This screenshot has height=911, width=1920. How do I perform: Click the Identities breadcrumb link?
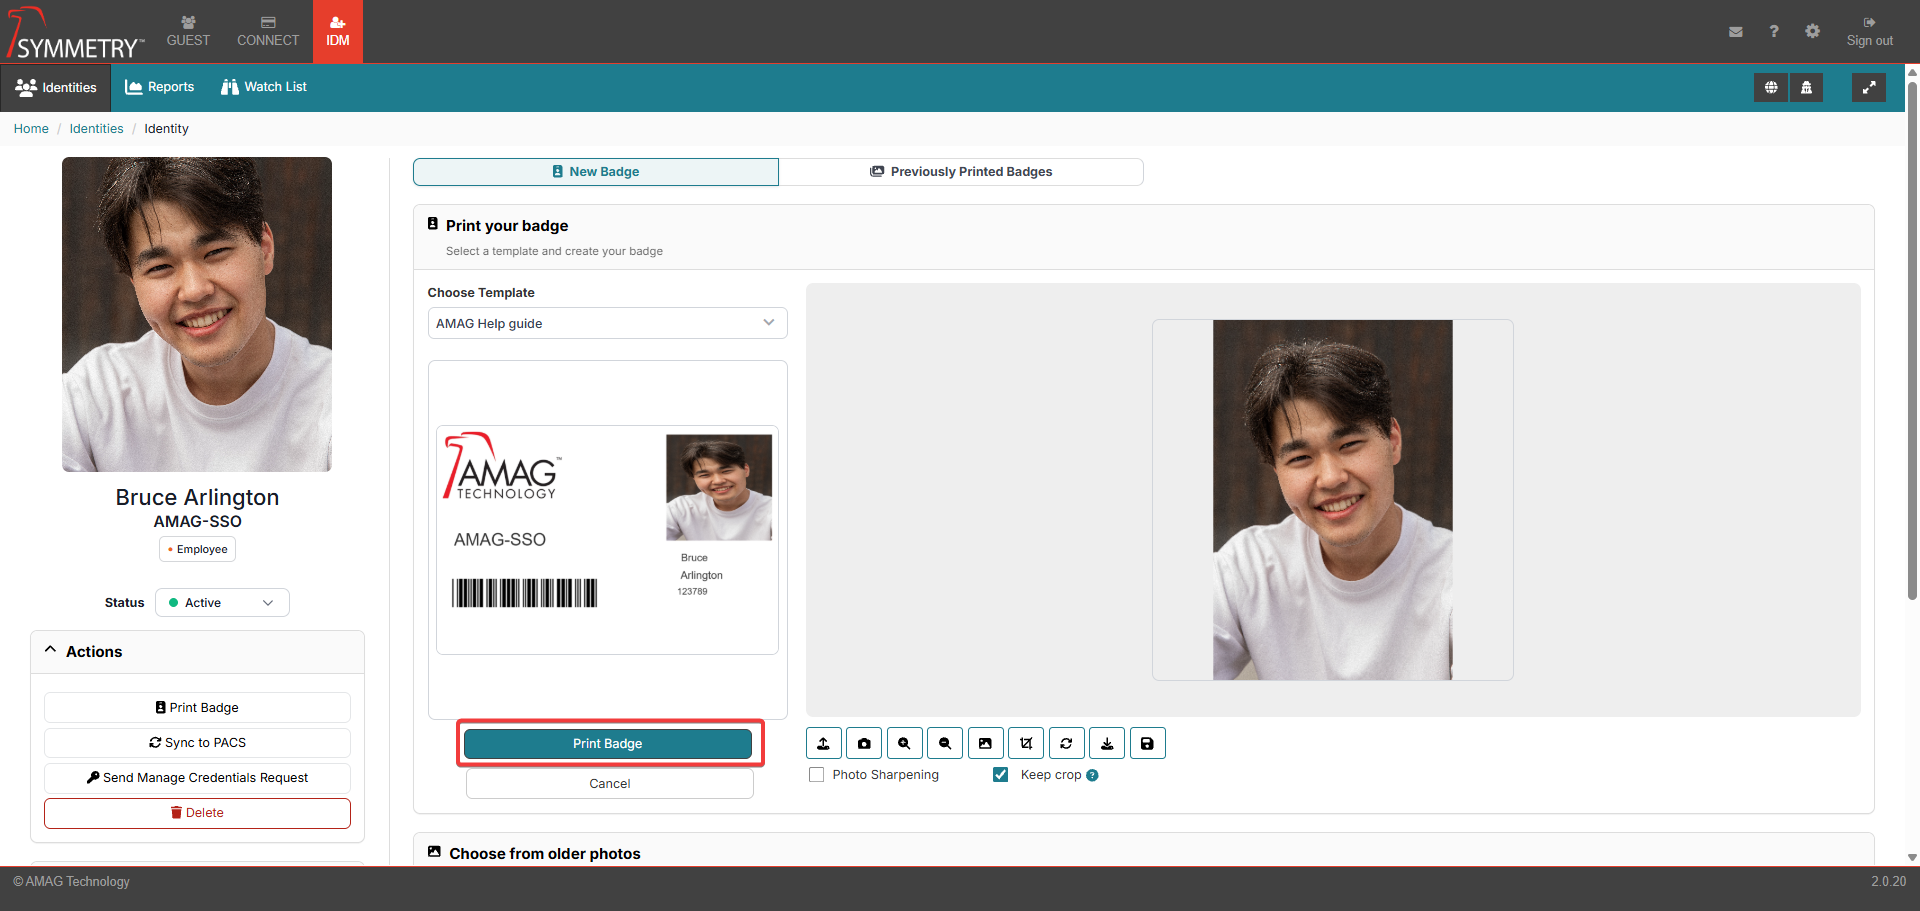pos(96,129)
